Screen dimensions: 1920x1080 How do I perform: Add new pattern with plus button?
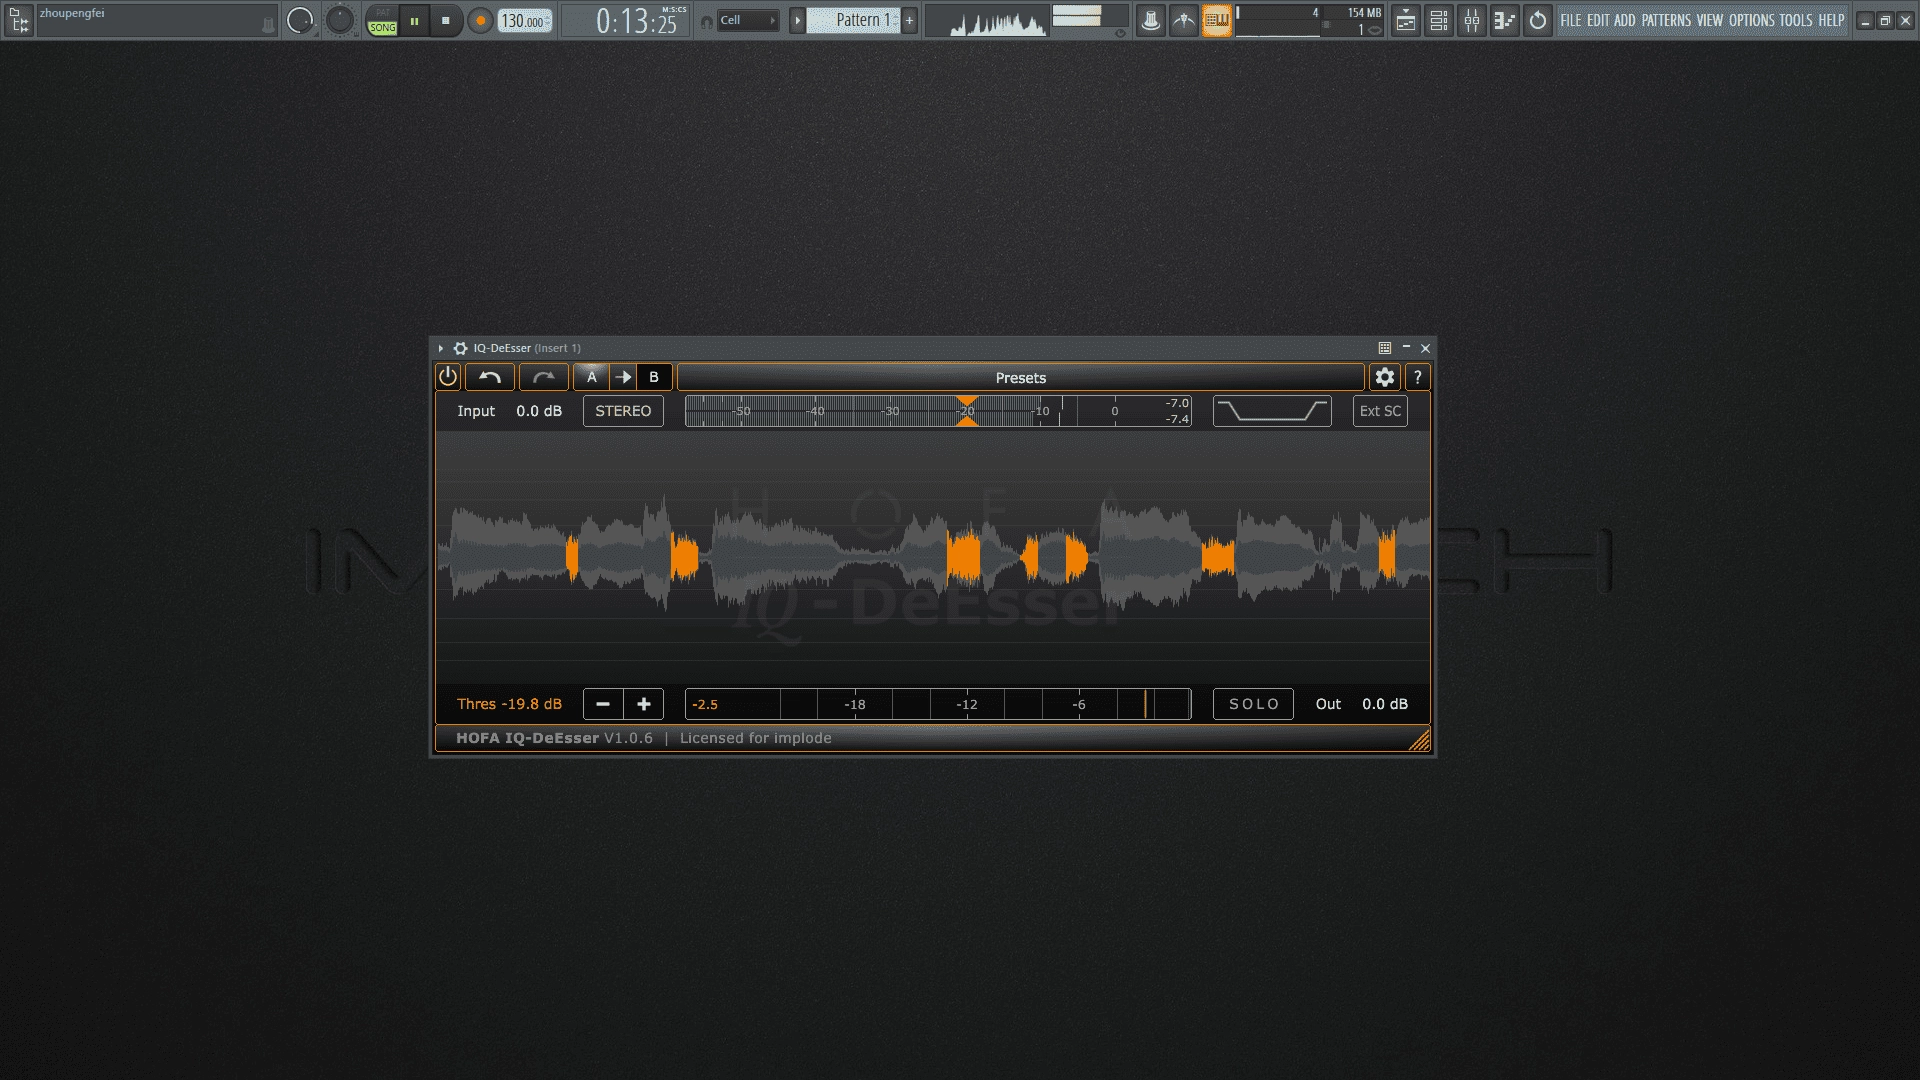click(909, 20)
